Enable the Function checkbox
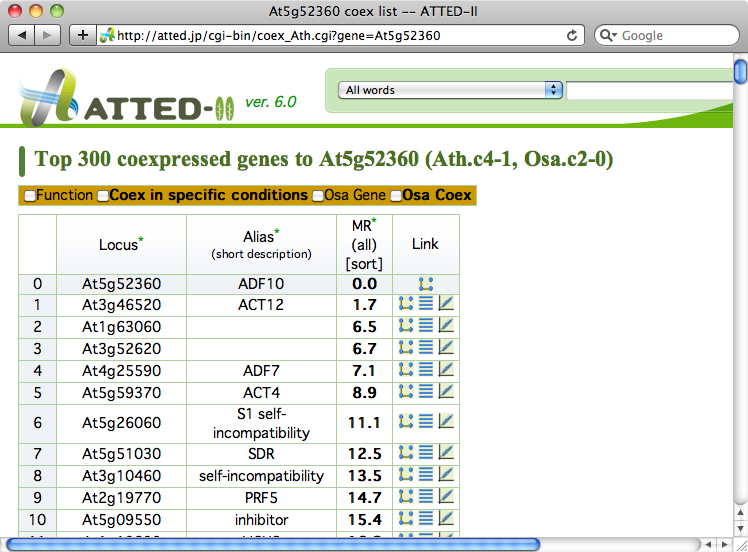This screenshot has width=748, height=552. coord(30,196)
